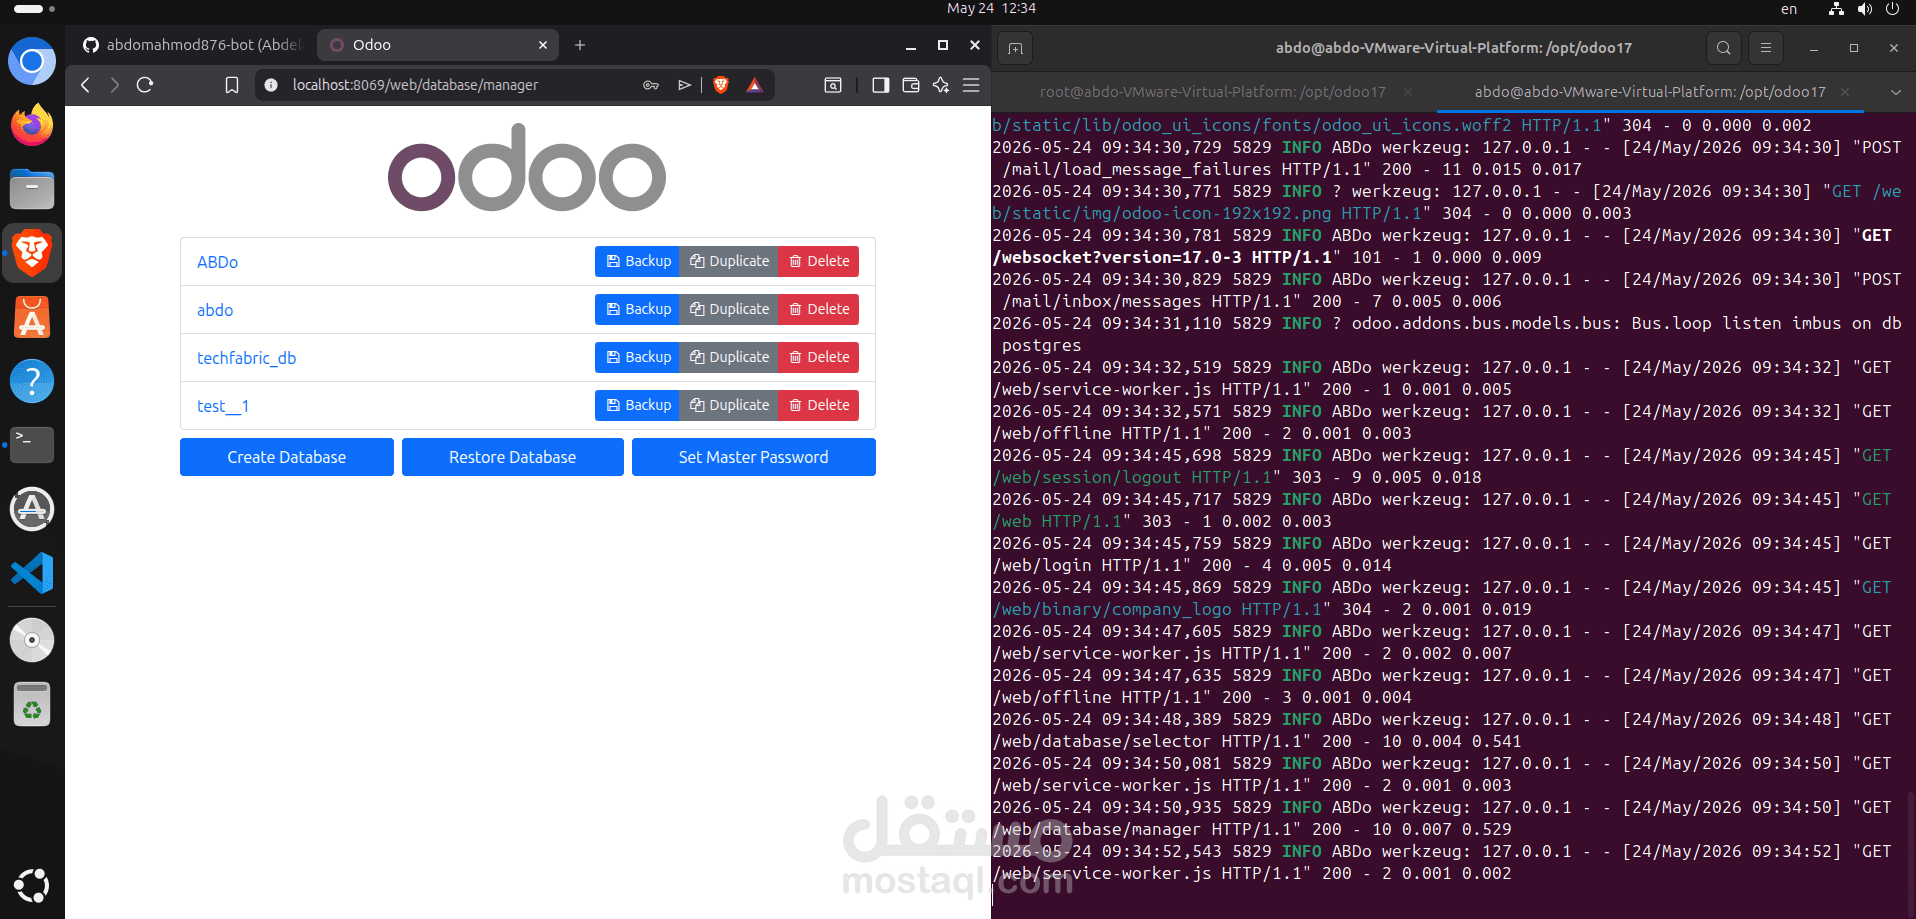Open Brave Rewards triangle icon
Screen dimensions: 1916x919
point(755,85)
